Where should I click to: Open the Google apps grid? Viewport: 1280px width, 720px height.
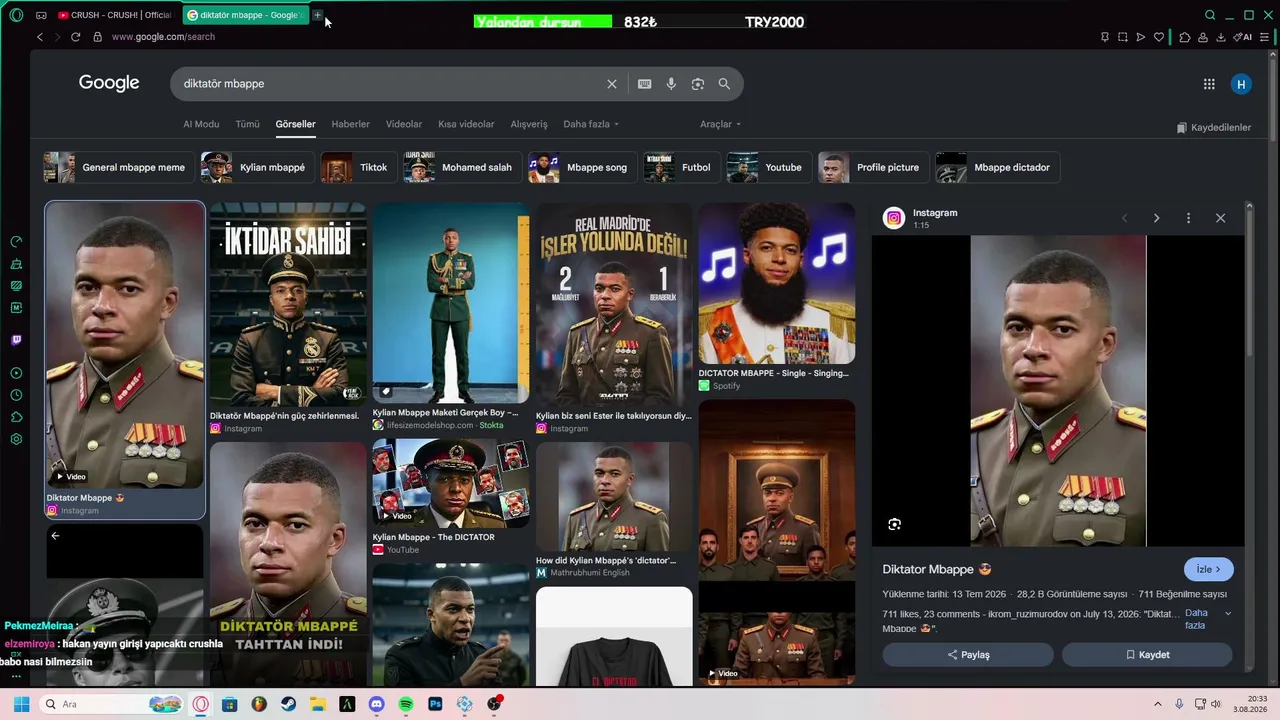click(1209, 84)
